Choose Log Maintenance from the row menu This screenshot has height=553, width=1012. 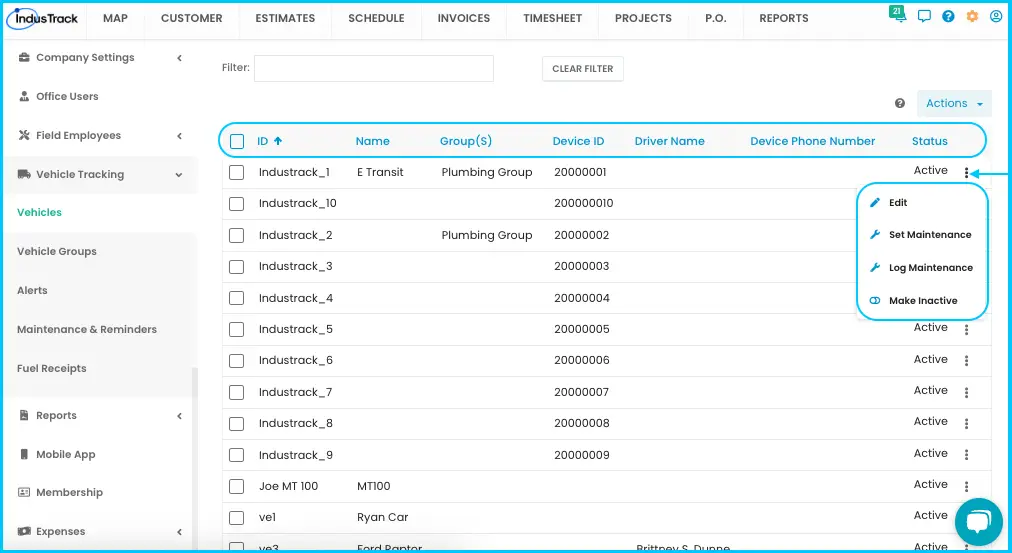(922, 268)
